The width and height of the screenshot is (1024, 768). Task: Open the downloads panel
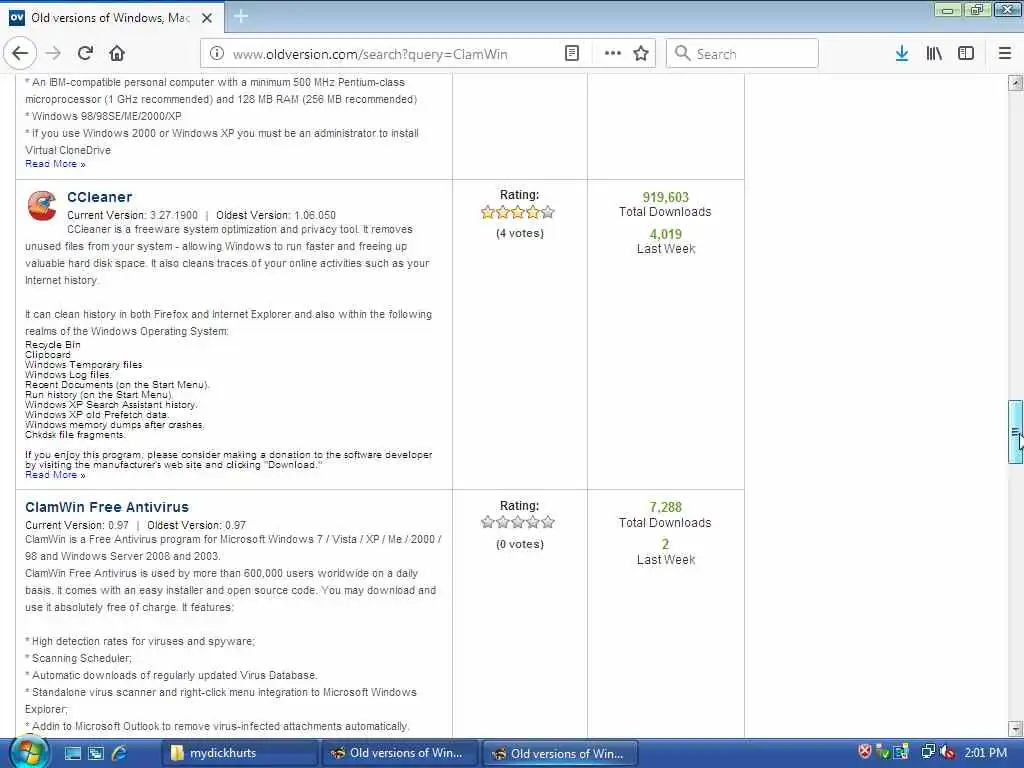[x=902, y=54]
